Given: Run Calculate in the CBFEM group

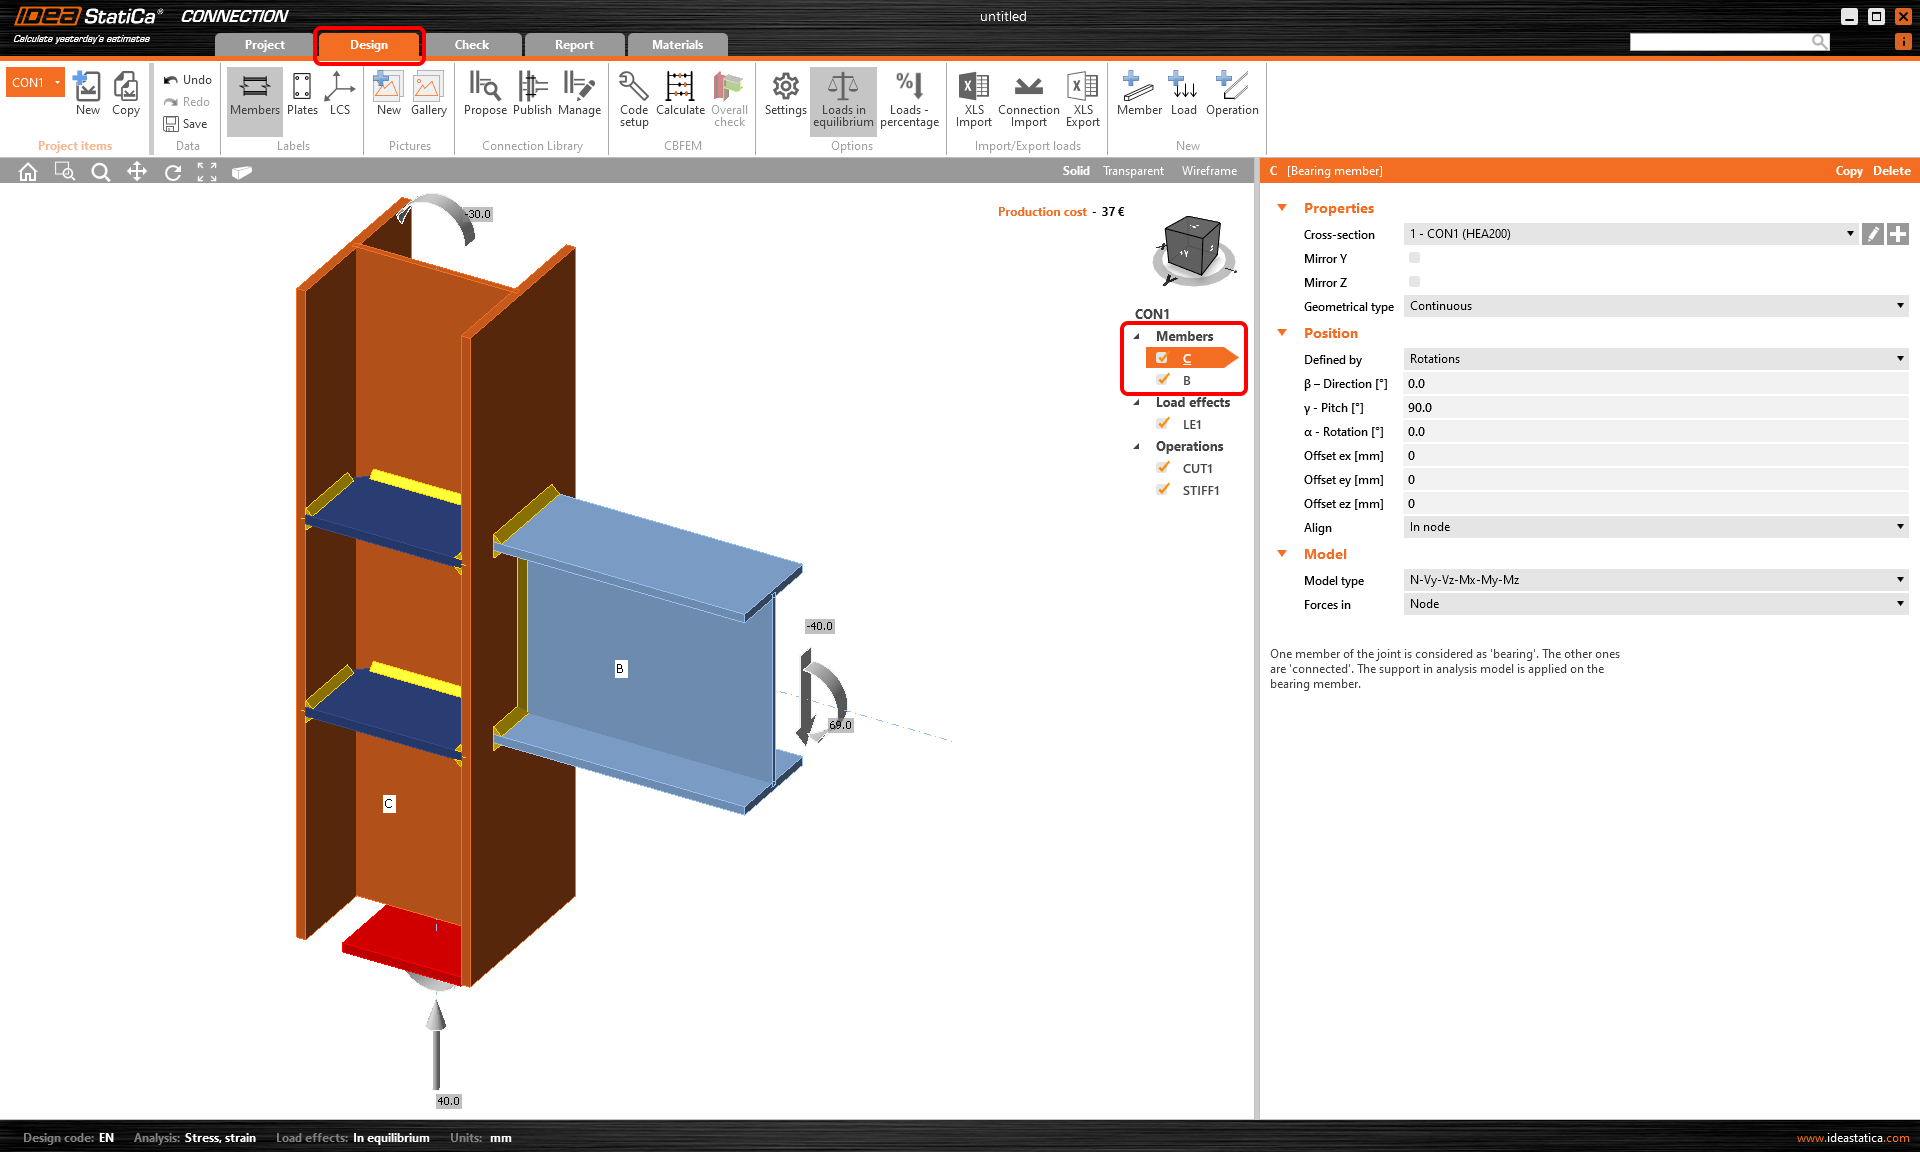Looking at the screenshot, I should point(680,98).
